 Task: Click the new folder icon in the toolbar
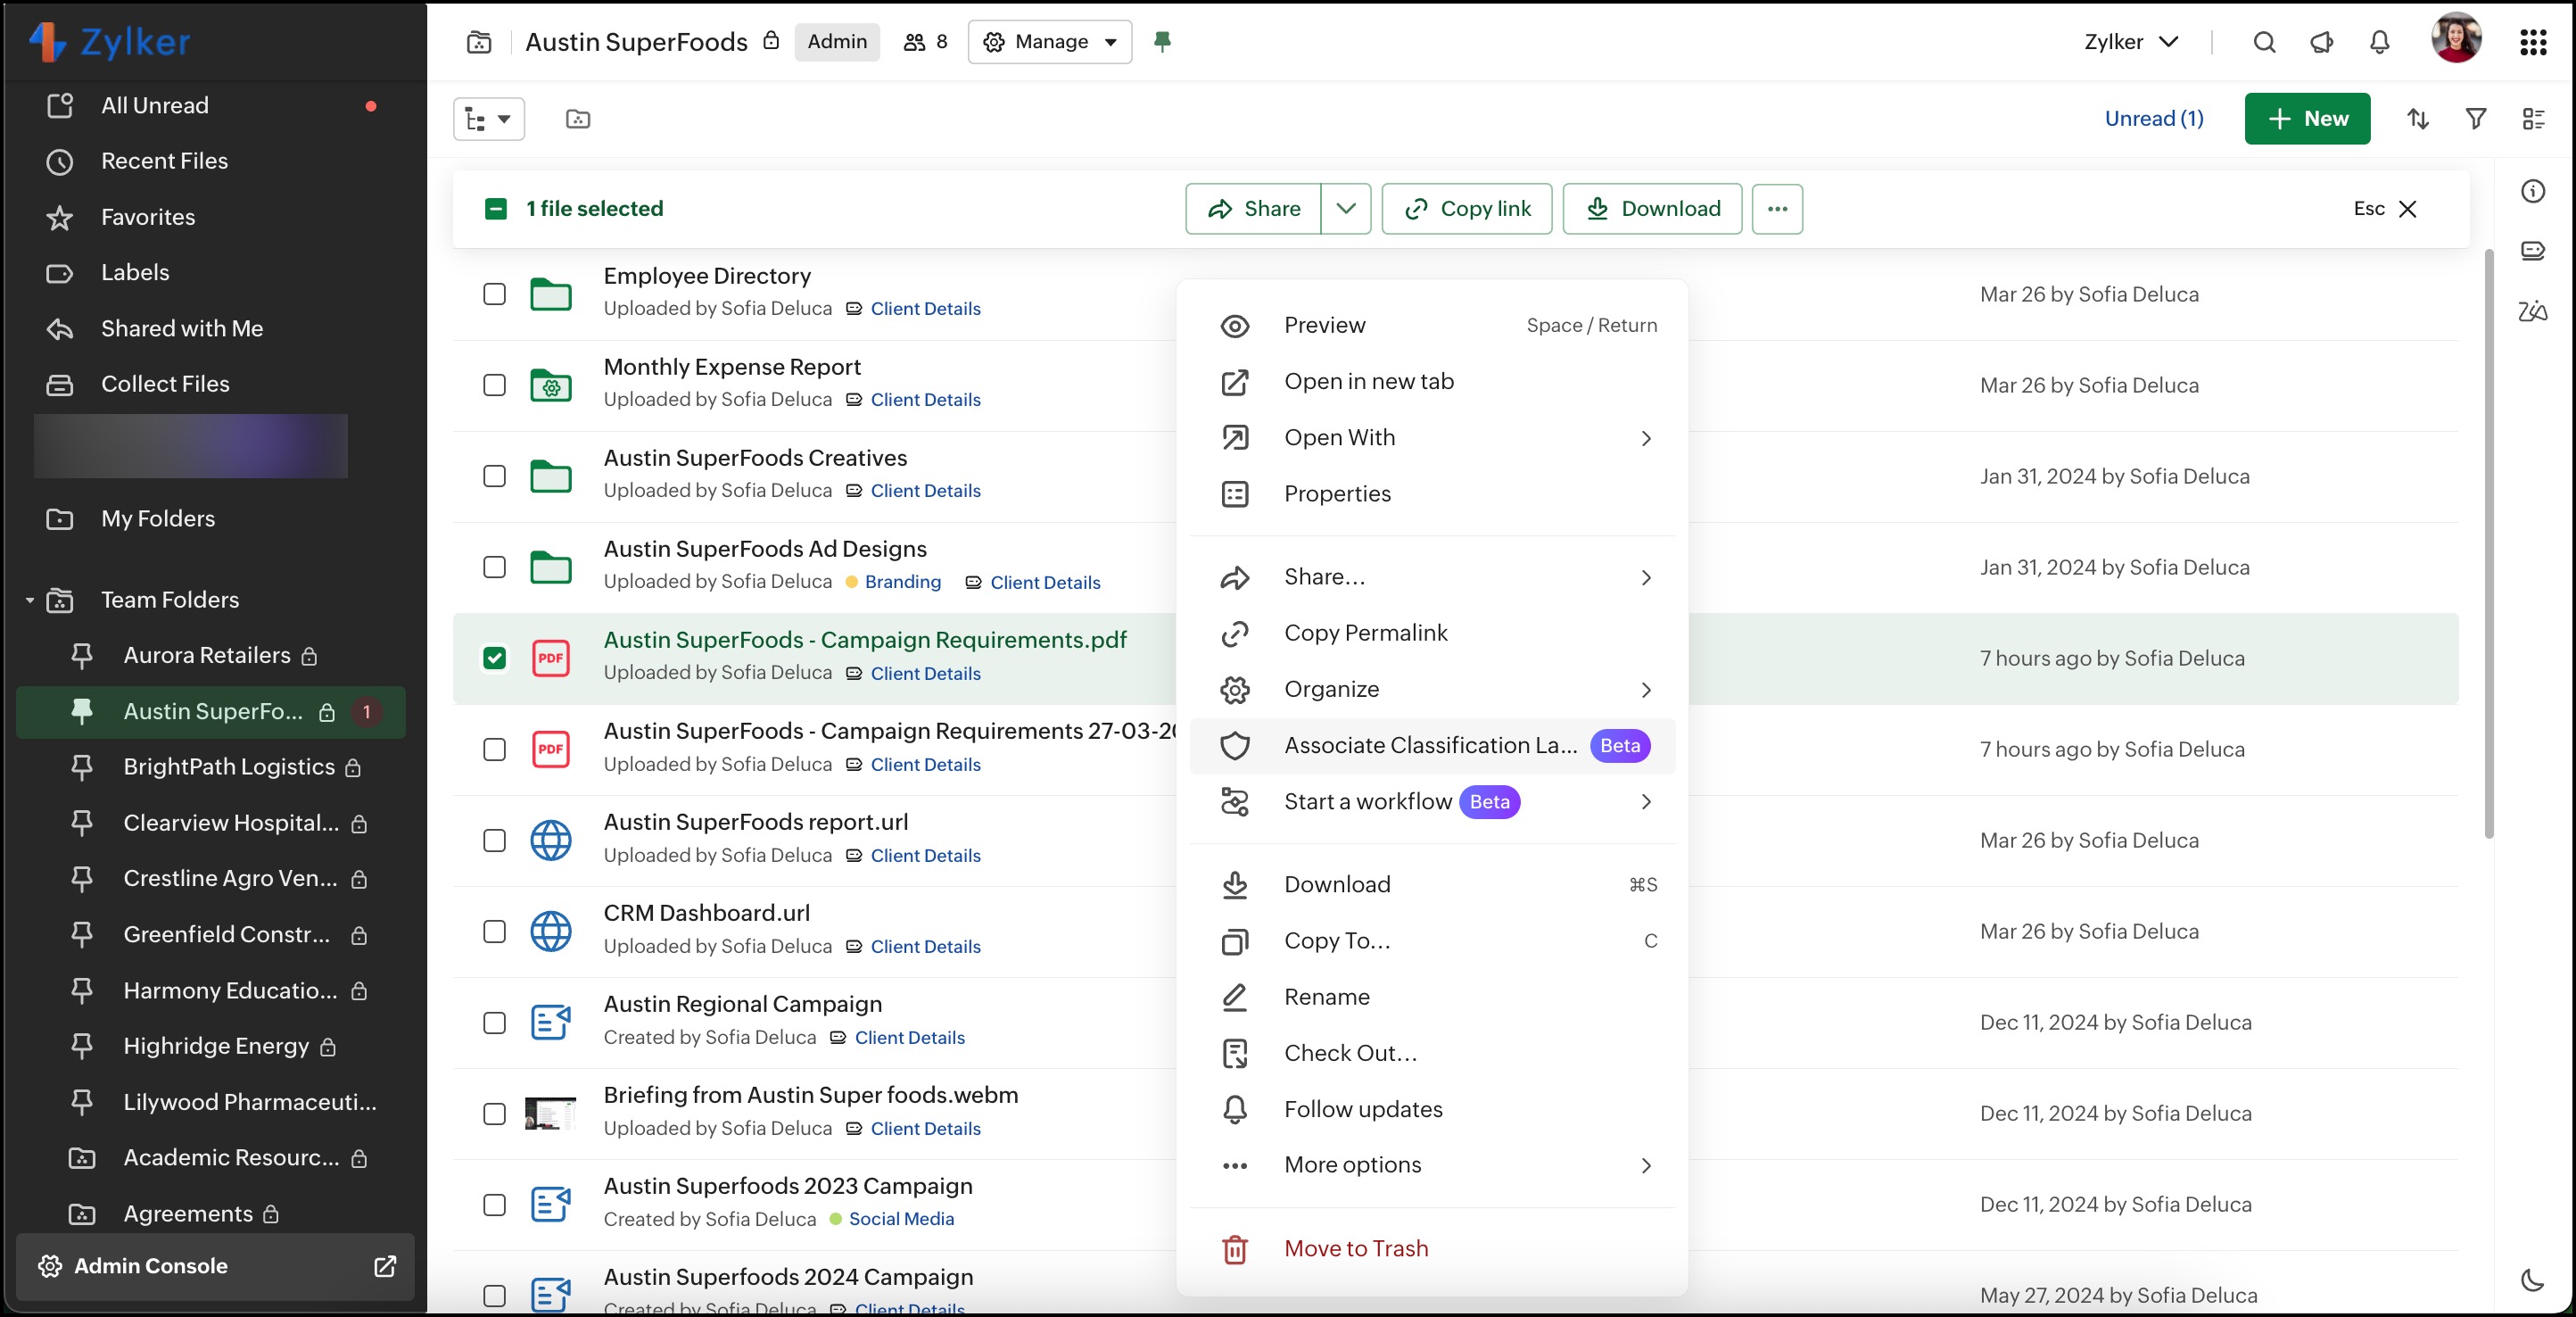[x=578, y=119]
